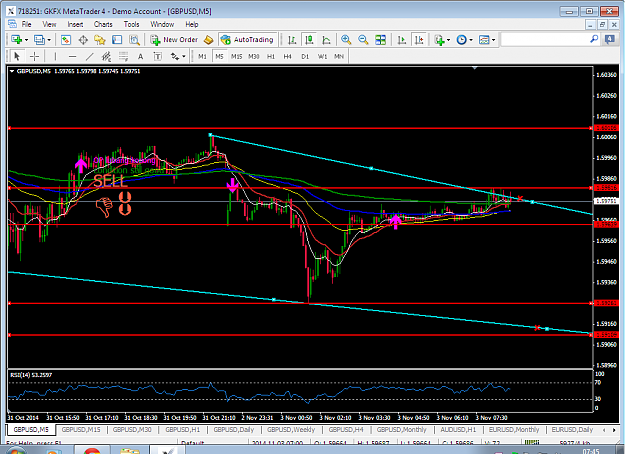Tile chart windows with the grid icon

click(380, 40)
